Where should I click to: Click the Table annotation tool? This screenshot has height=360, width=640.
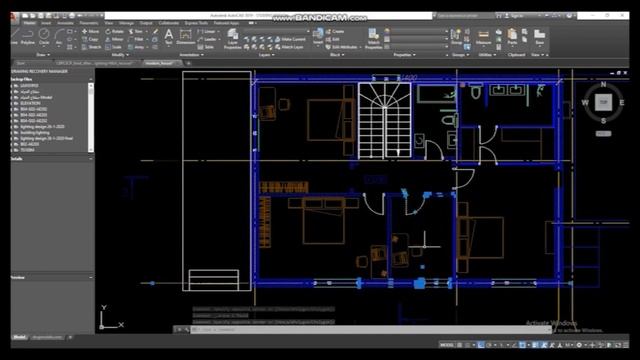pos(206,47)
